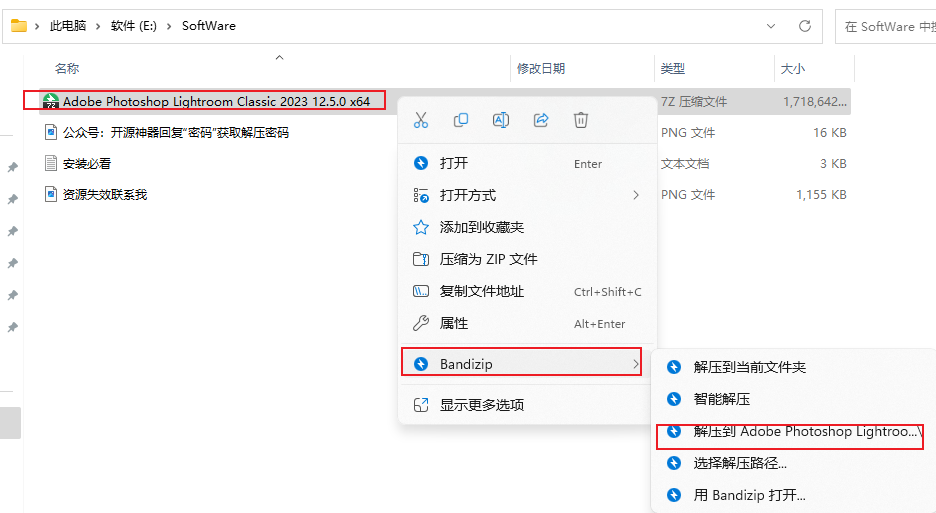
Task: Sort by the 大小 column header
Action: pos(793,69)
